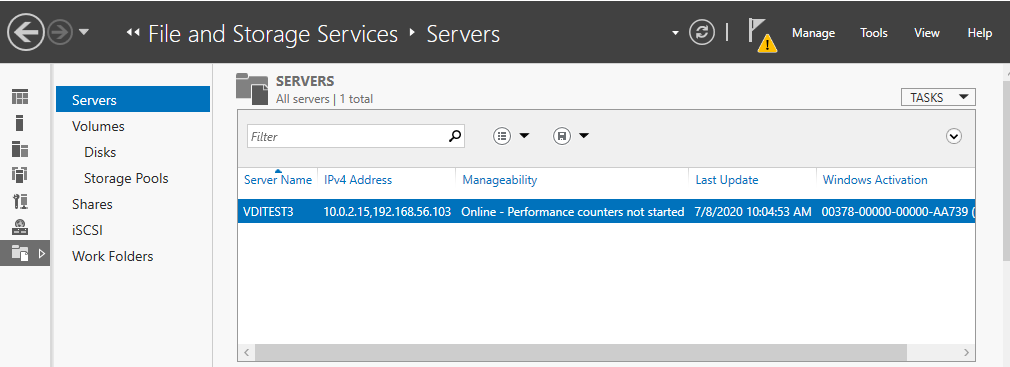
Task: Open the TASKS dropdown
Action: tap(938, 97)
